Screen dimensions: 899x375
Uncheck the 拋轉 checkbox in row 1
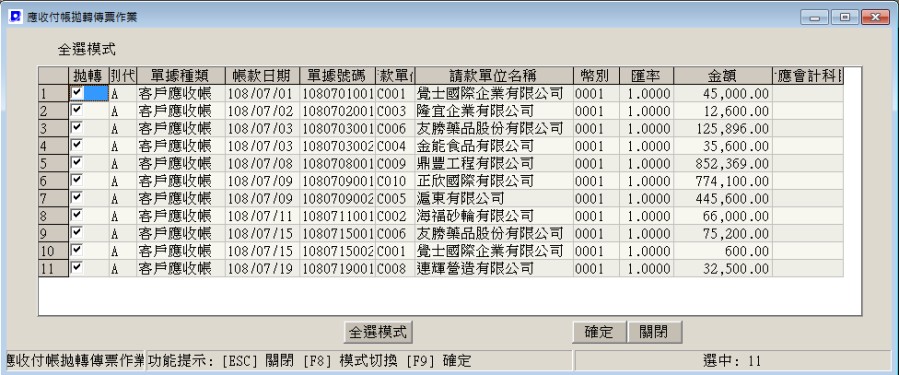pos(76,92)
